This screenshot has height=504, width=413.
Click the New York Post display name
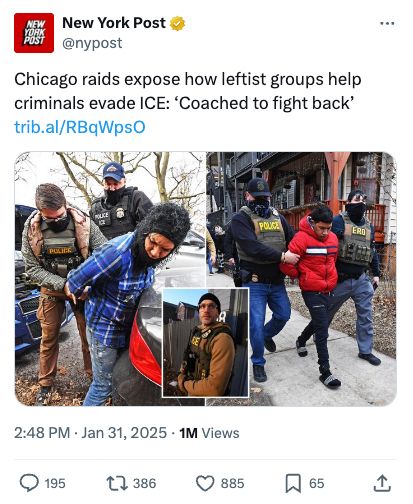click(114, 23)
